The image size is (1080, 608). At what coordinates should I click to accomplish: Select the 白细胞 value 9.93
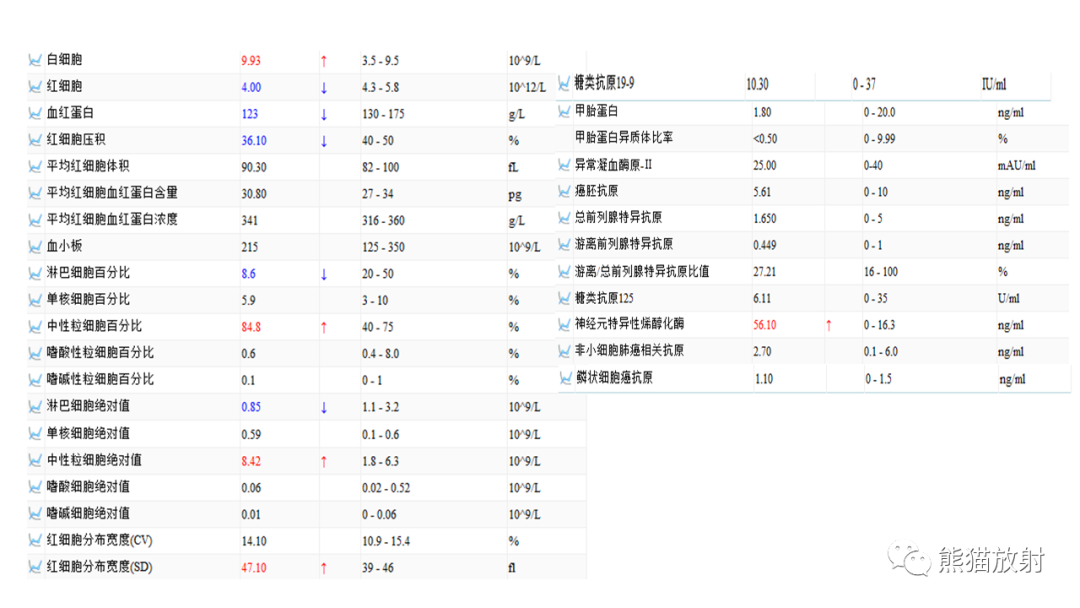pos(251,61)
